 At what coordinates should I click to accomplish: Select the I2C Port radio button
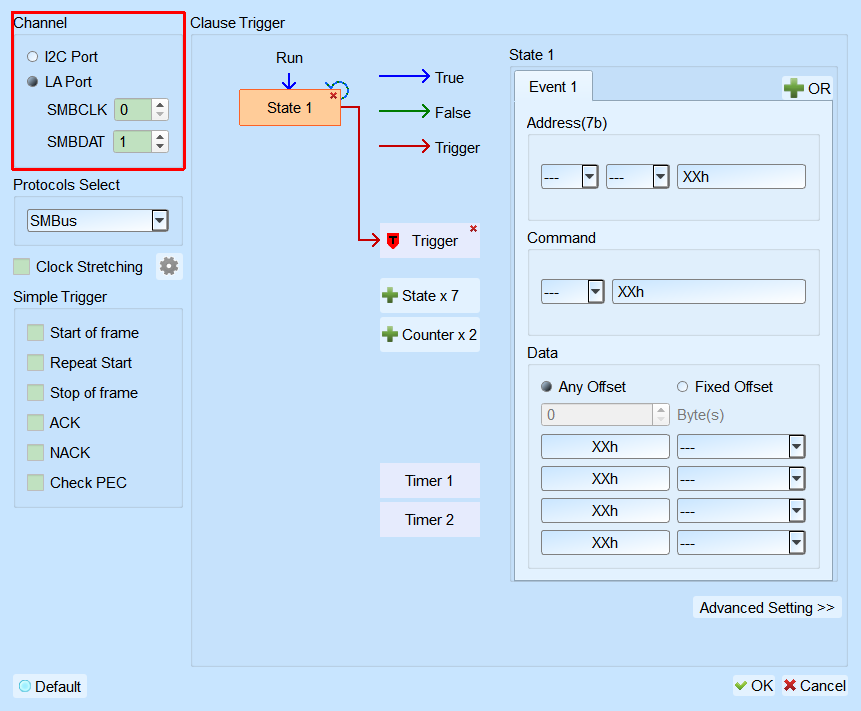(x=32, y=57)
